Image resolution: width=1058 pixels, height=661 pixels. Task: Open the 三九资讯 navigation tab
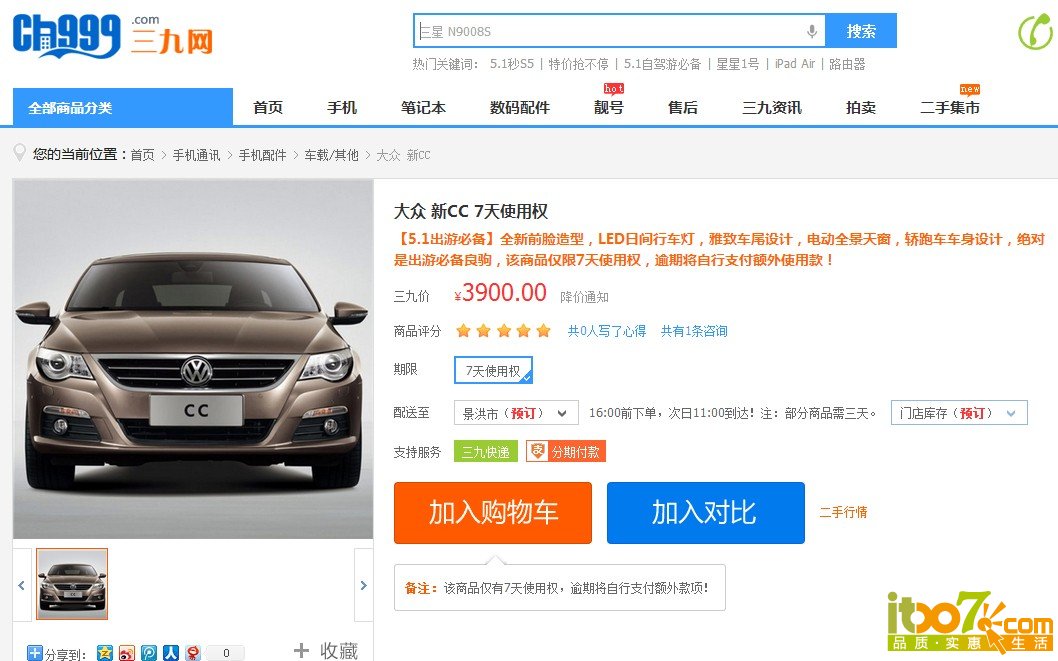(x=772, y=107)
